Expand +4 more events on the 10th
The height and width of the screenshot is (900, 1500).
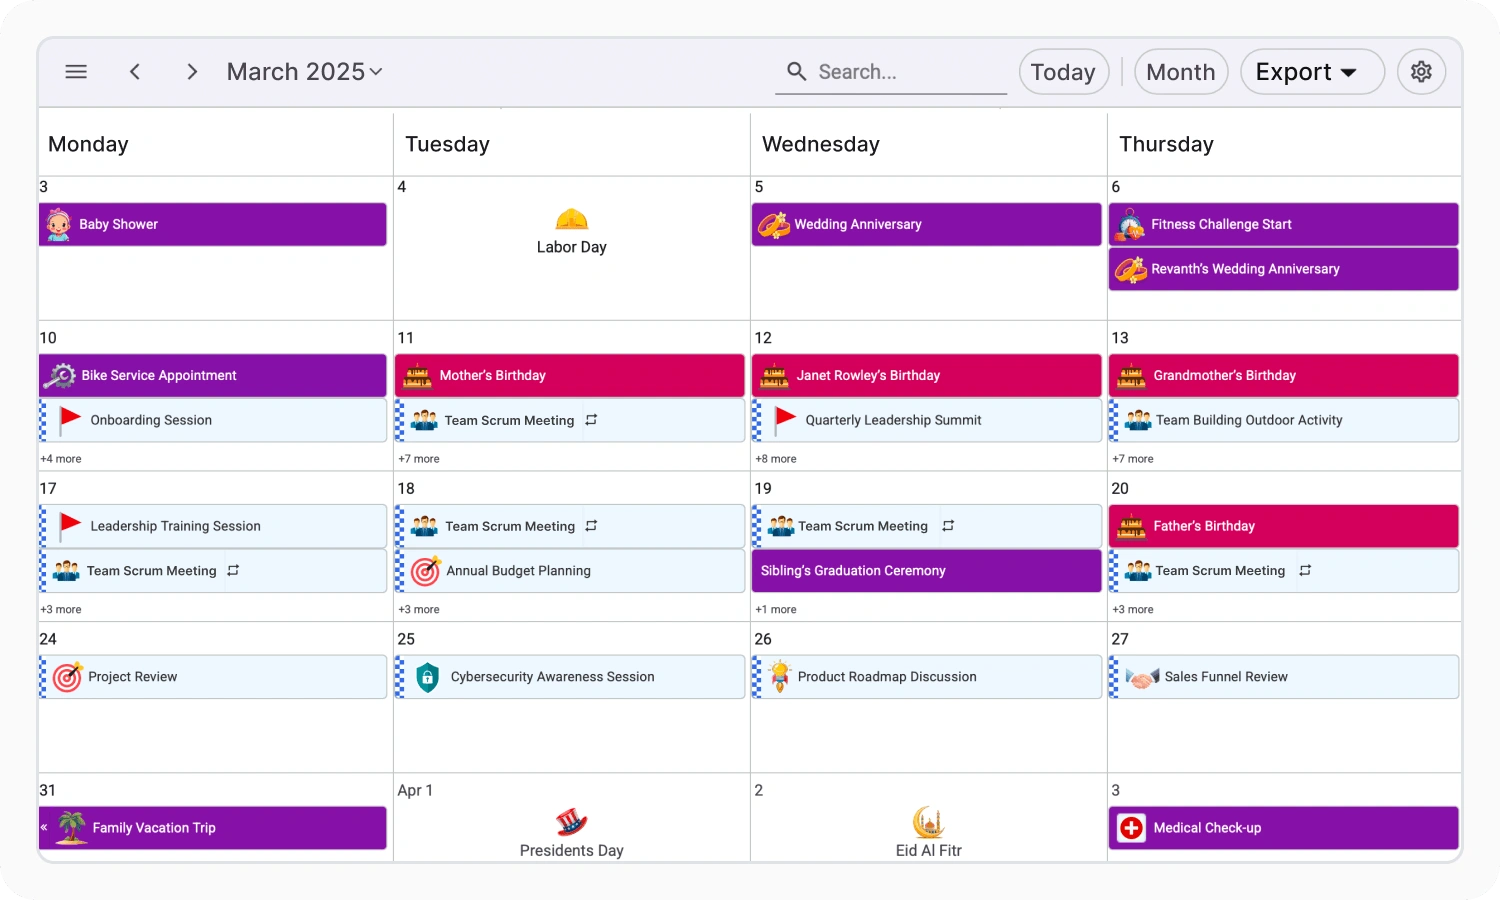pos(61,459)
